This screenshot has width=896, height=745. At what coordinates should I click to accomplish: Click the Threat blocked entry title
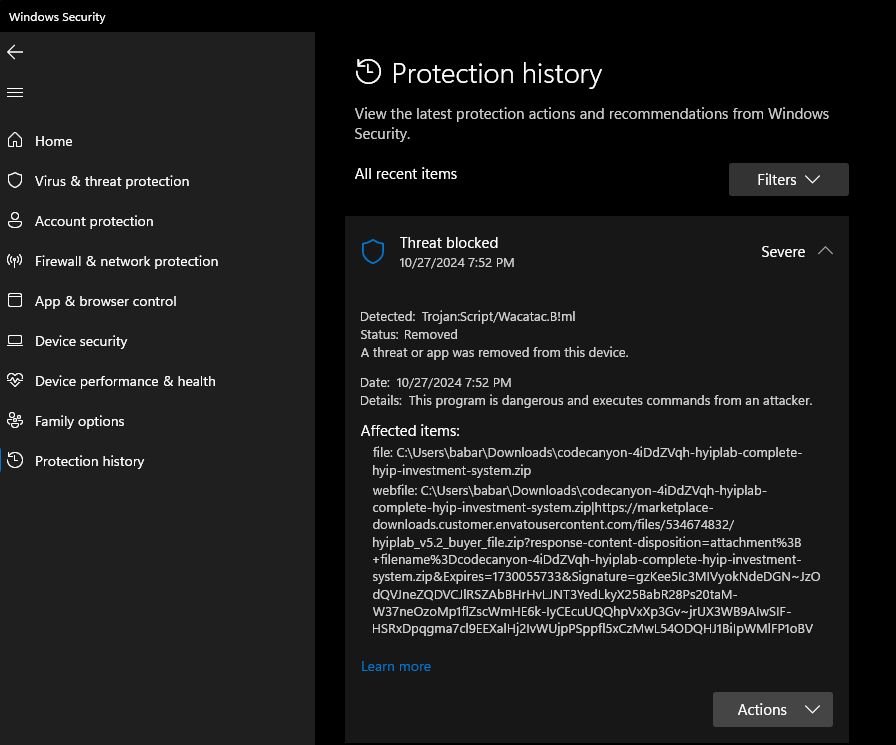tap(449, 243)
